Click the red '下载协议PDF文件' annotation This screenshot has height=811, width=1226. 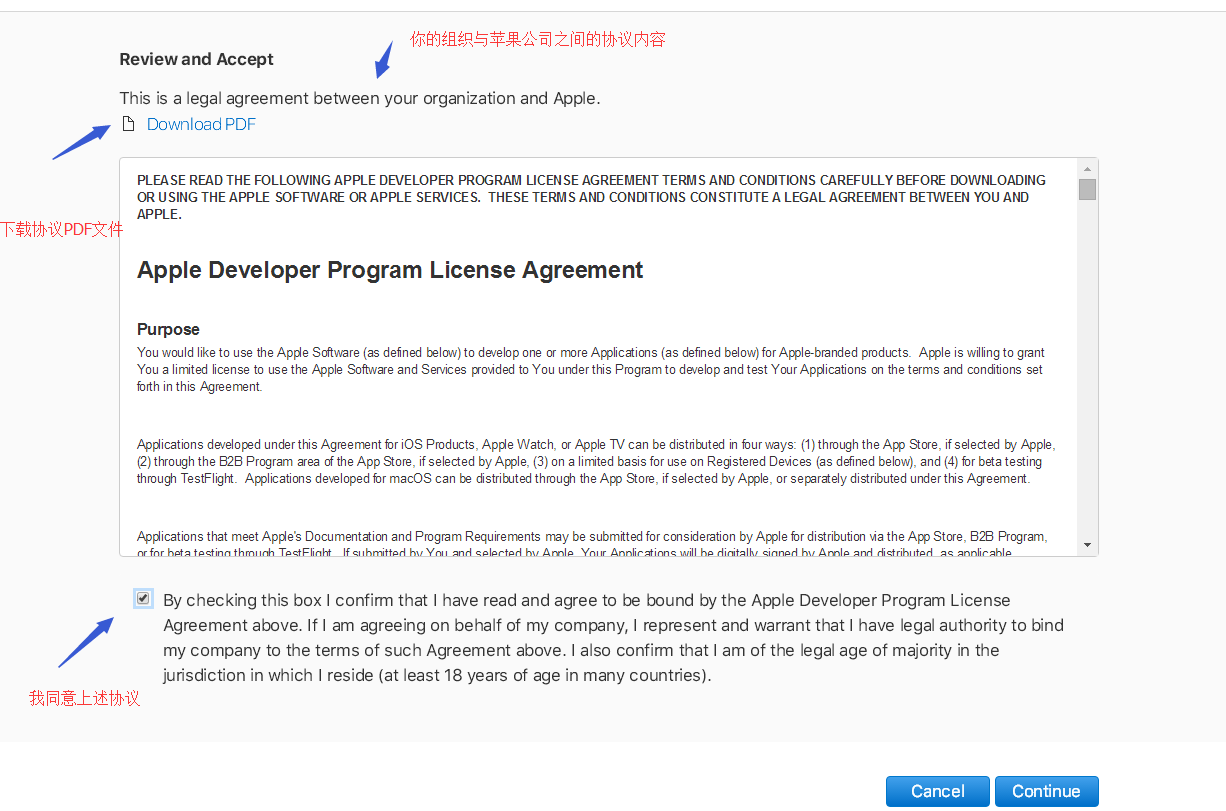pos(62,230)
